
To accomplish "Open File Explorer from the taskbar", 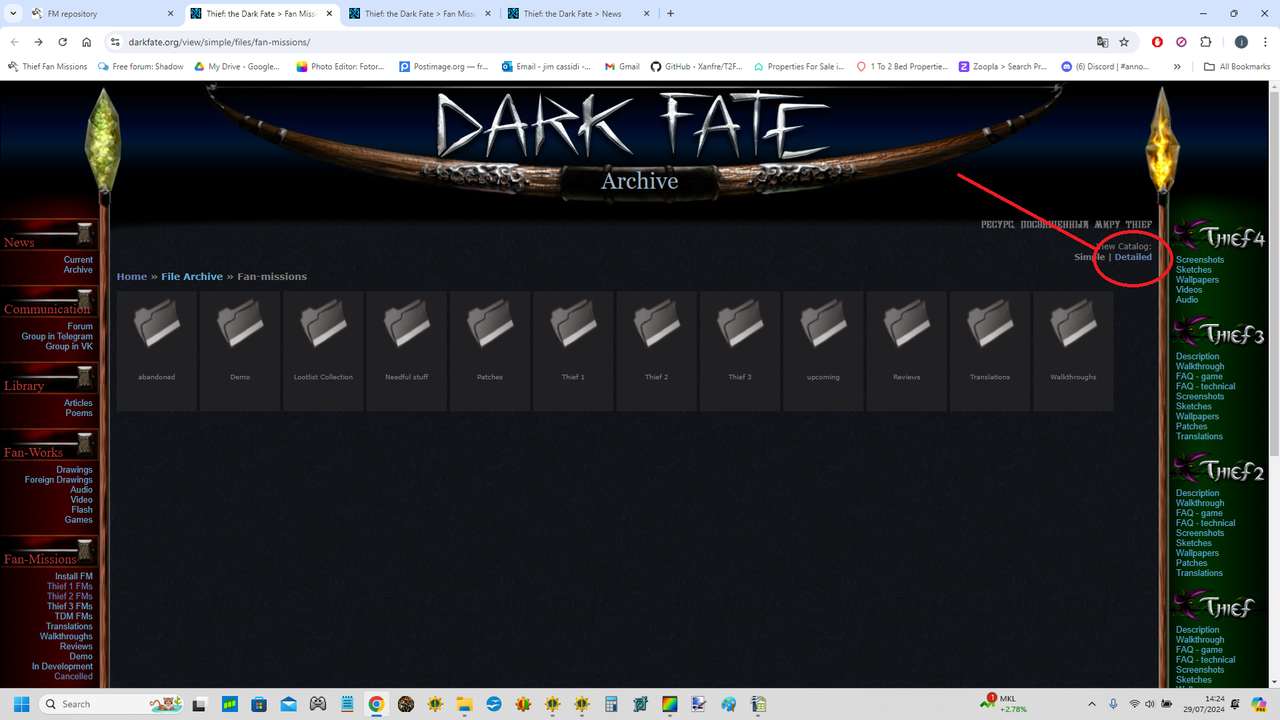I will 464,704.
